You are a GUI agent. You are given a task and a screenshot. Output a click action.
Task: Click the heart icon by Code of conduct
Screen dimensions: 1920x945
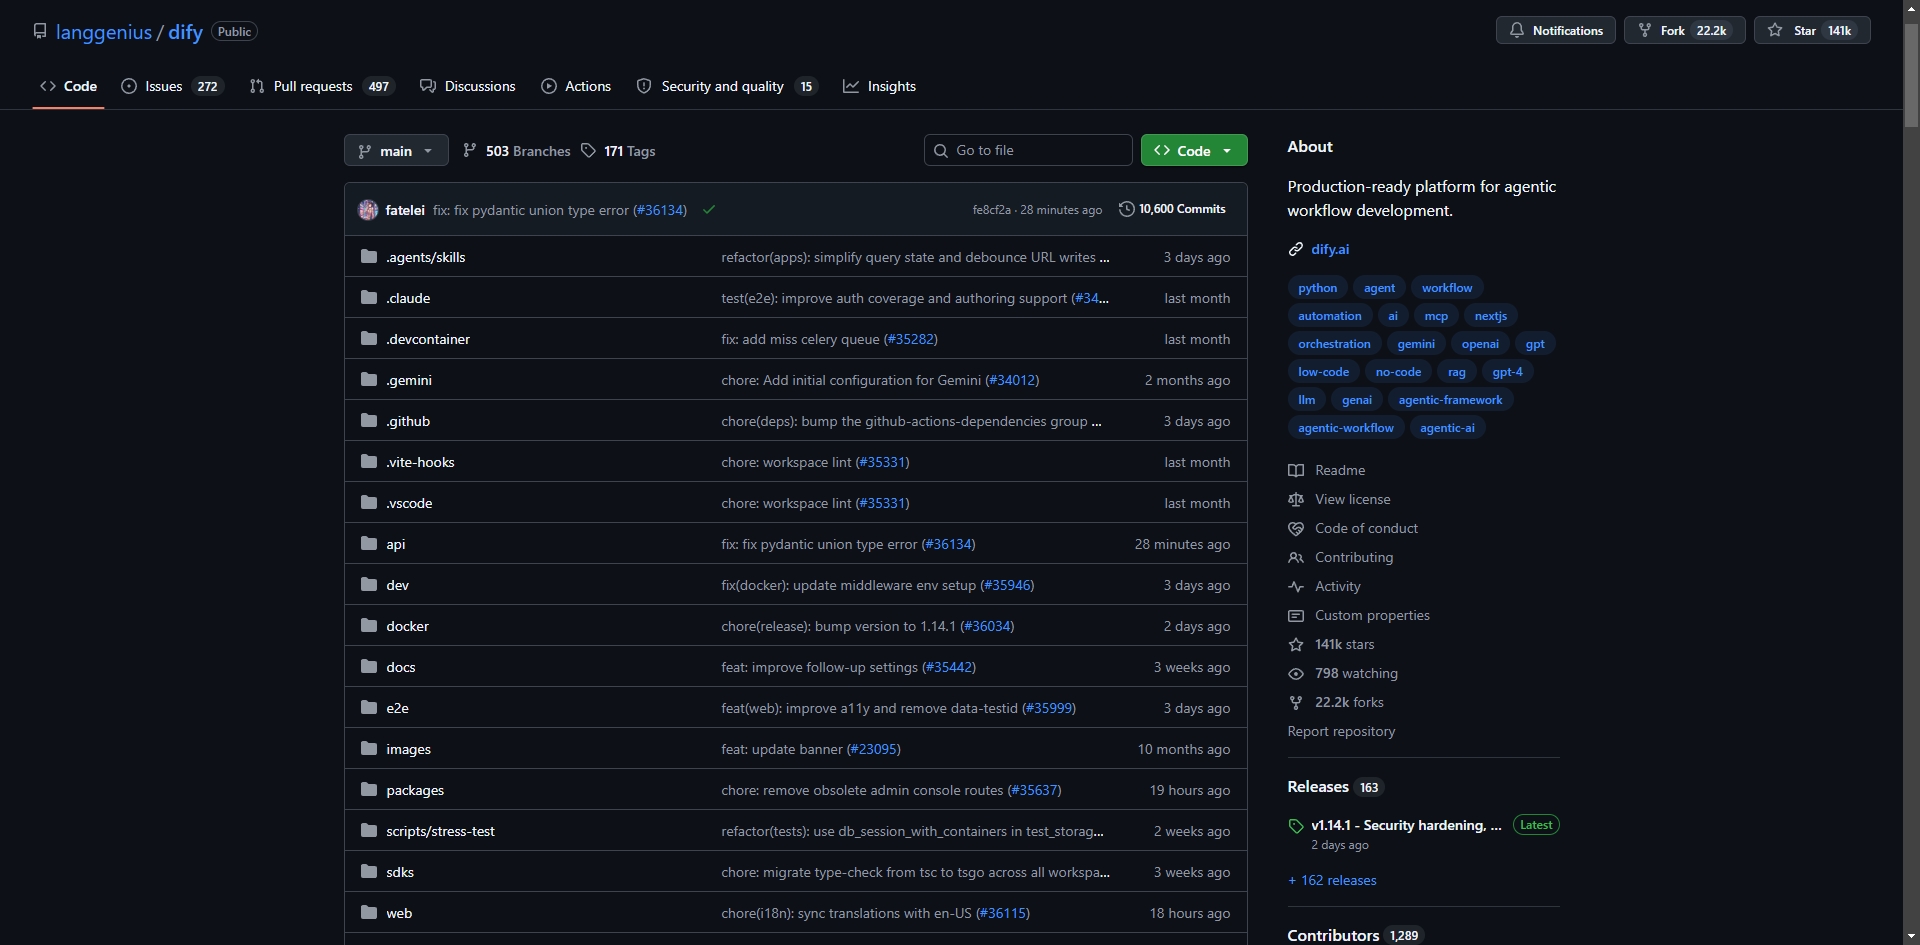1296,528
